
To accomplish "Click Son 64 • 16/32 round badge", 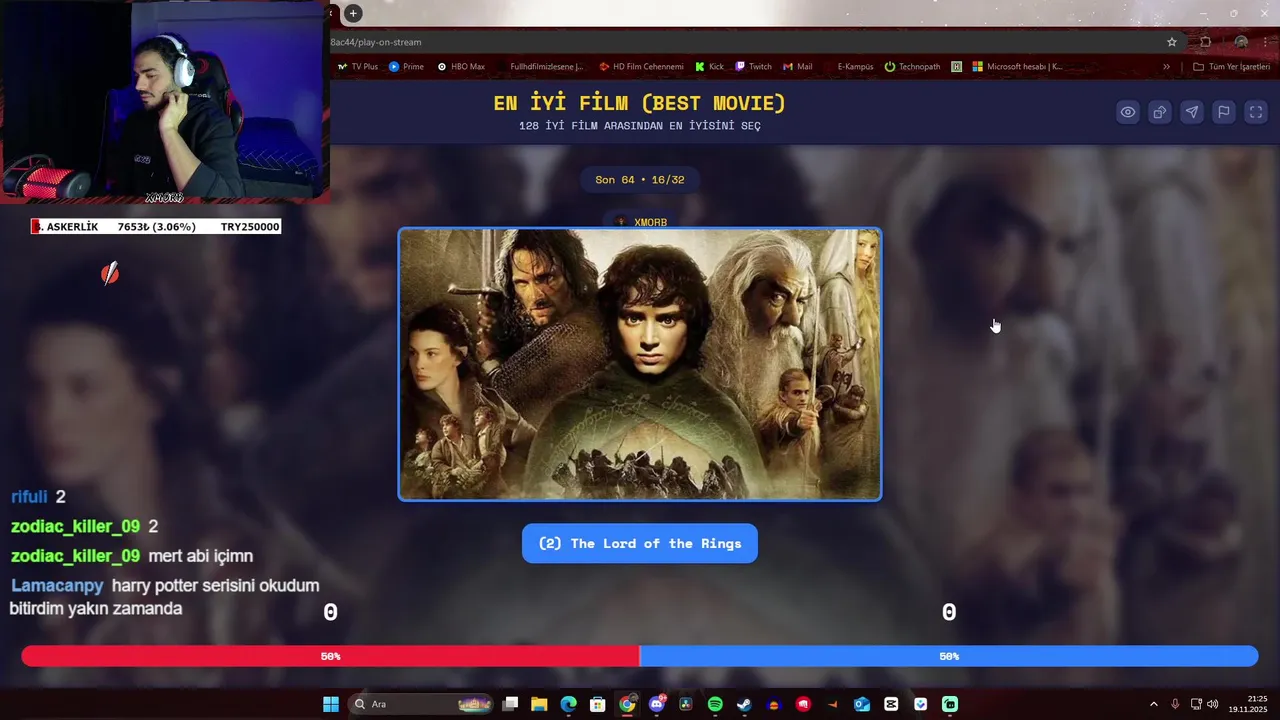I will pyautogui.click(x=640, y=180).
